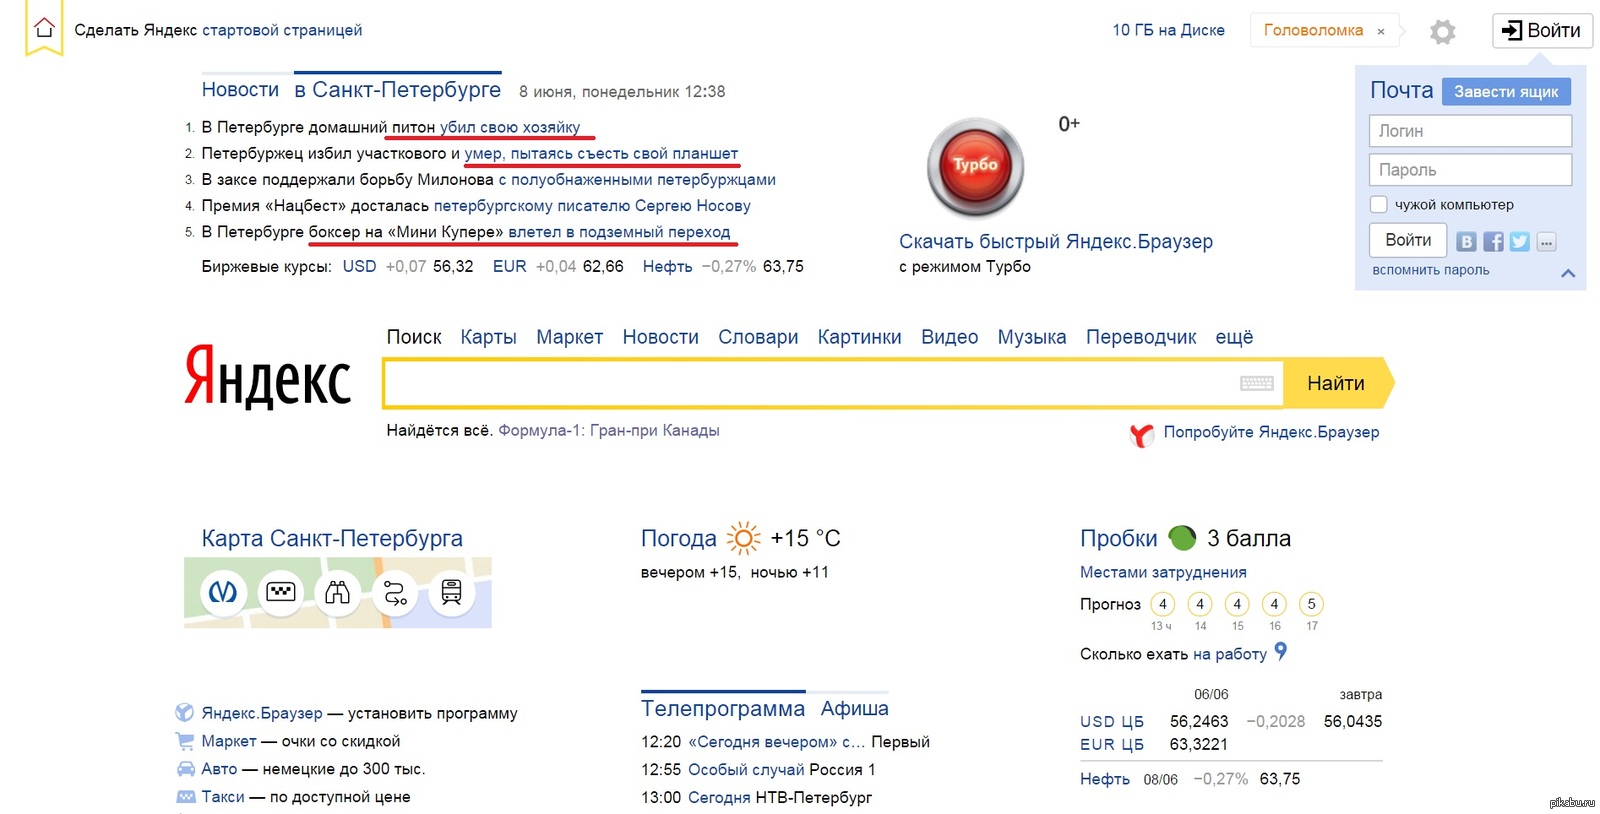Click Войти button in mail panel
This screenshot has width=1600, height=814.
(x=1407, y=240)
